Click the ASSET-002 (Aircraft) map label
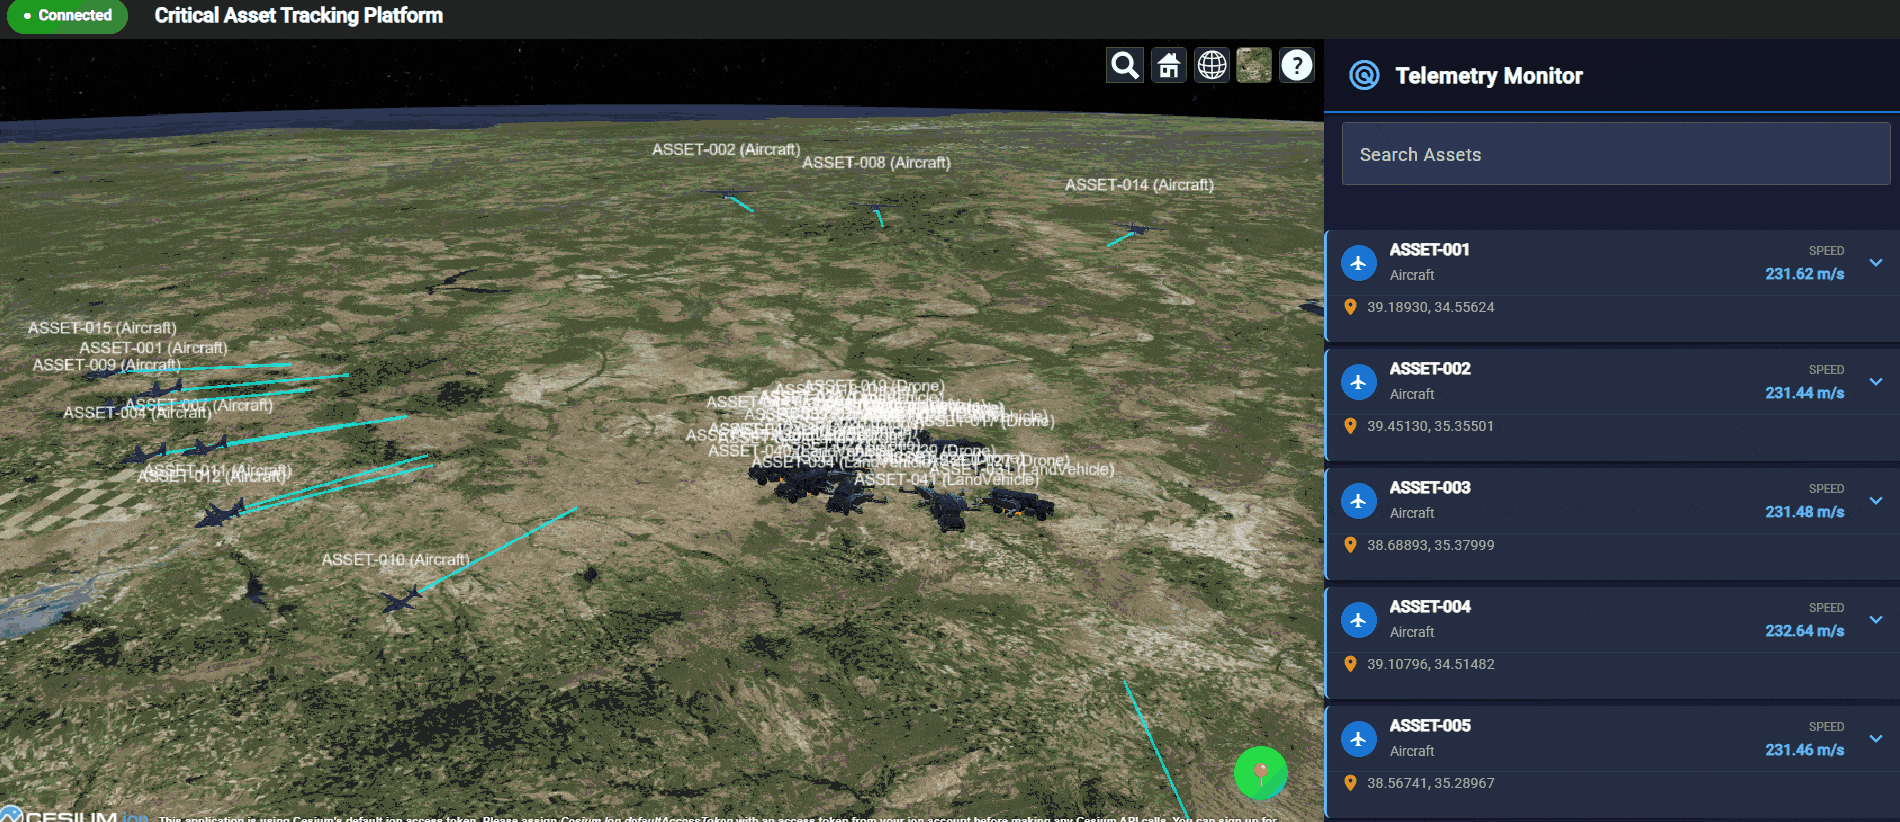The height and width of the screenshot is (822, 1900). (x=726, y=149)
